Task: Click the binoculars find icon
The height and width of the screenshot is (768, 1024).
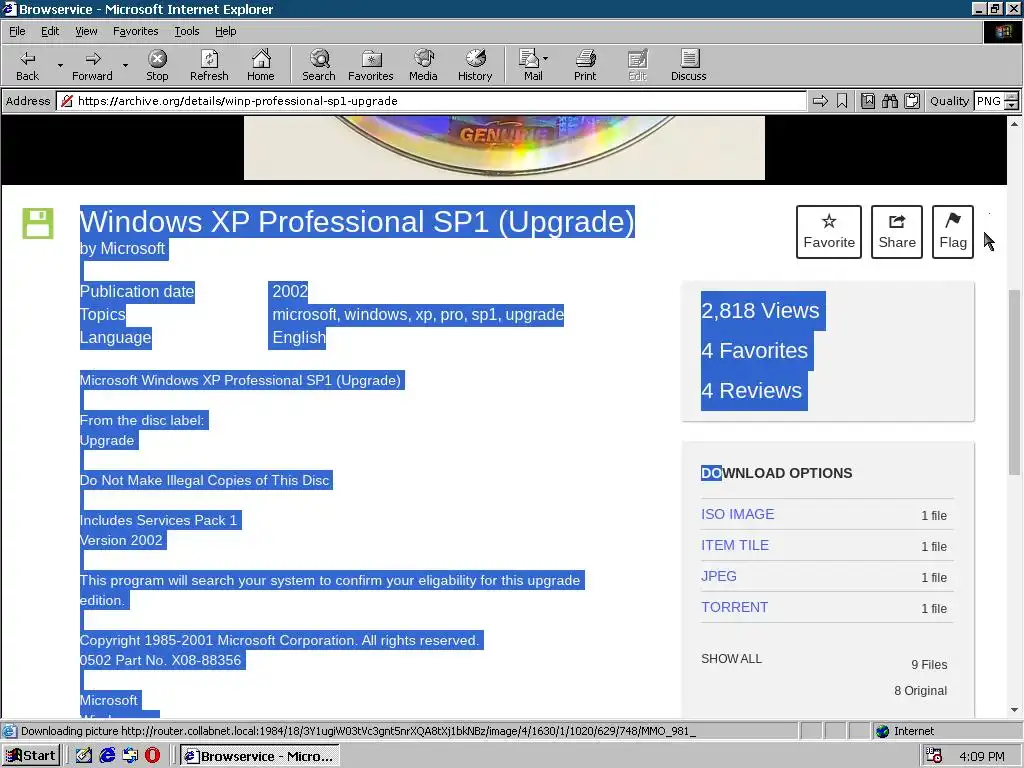Action: click(889, 101)
